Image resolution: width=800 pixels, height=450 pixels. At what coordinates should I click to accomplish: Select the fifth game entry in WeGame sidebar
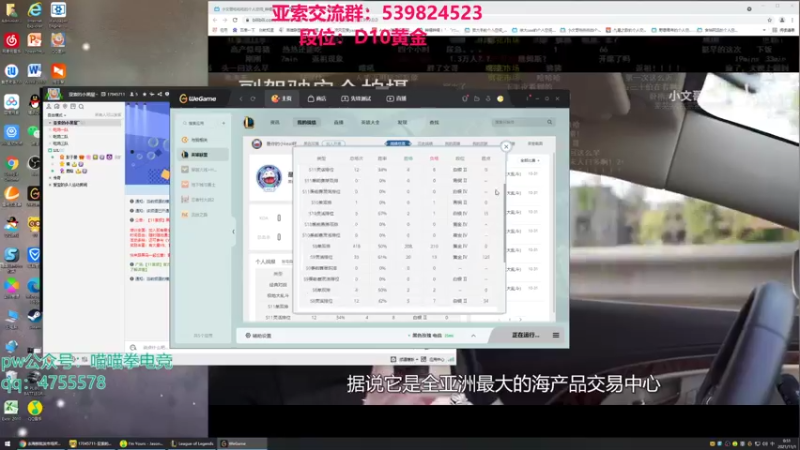[203, 199]
